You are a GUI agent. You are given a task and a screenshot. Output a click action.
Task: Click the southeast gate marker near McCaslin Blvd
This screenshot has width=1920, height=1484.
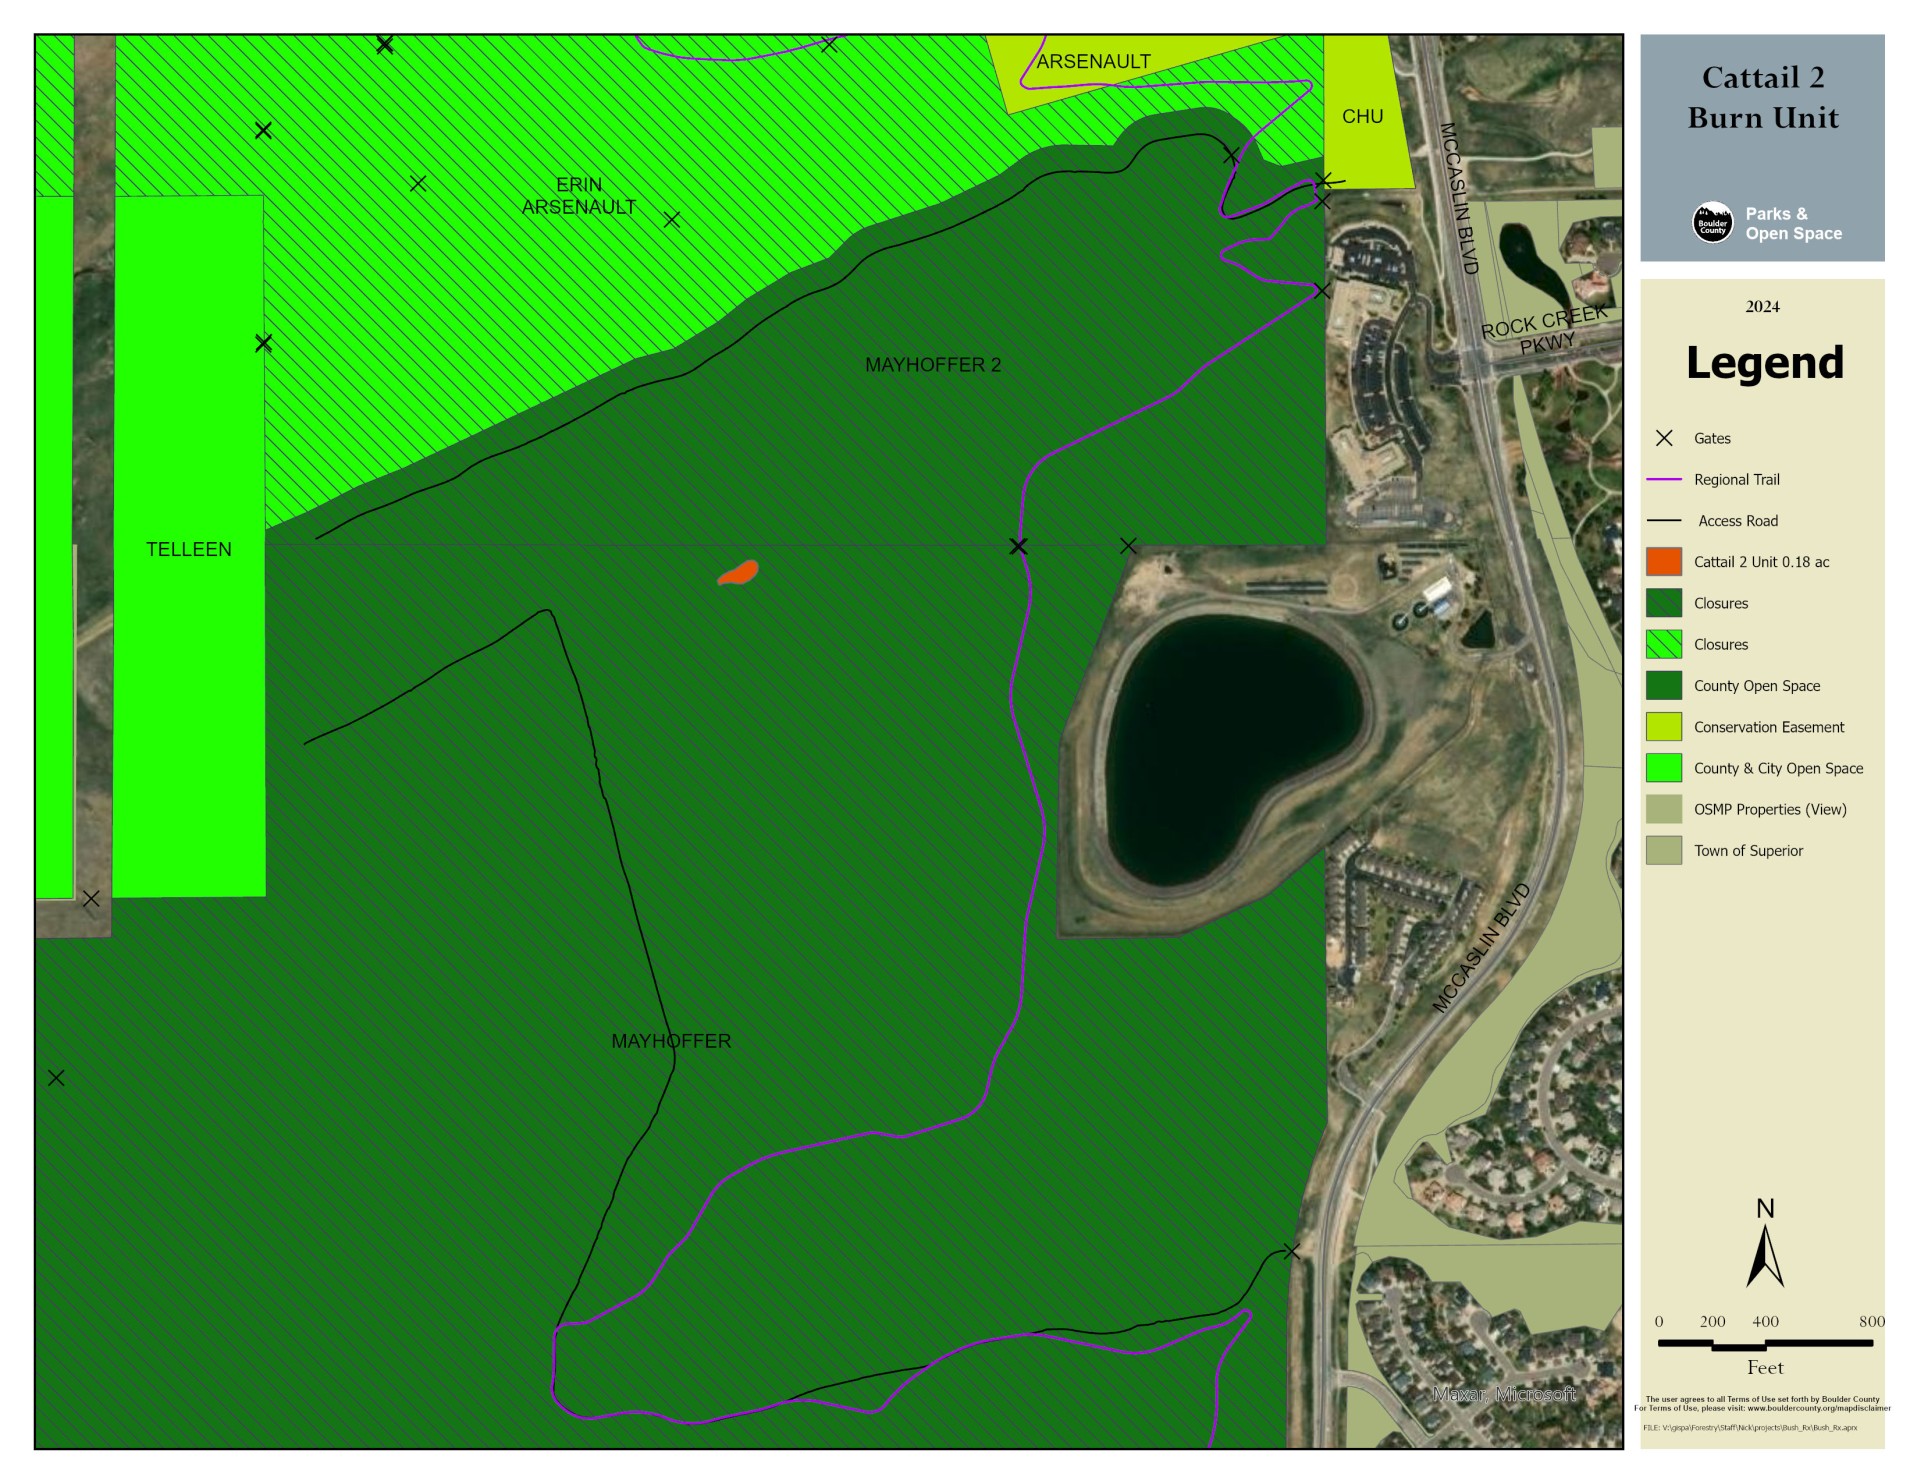1291,1251
